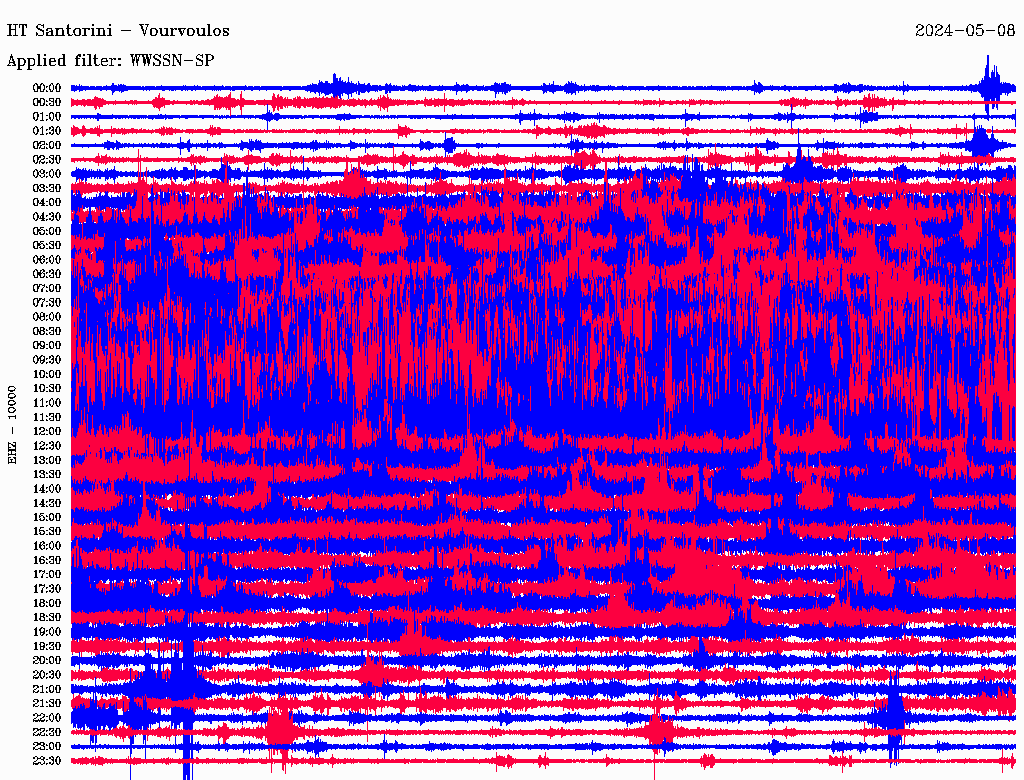Click the 23:00 time label
This screenshot has width=1024, height=780.
[x=47, y=747]
